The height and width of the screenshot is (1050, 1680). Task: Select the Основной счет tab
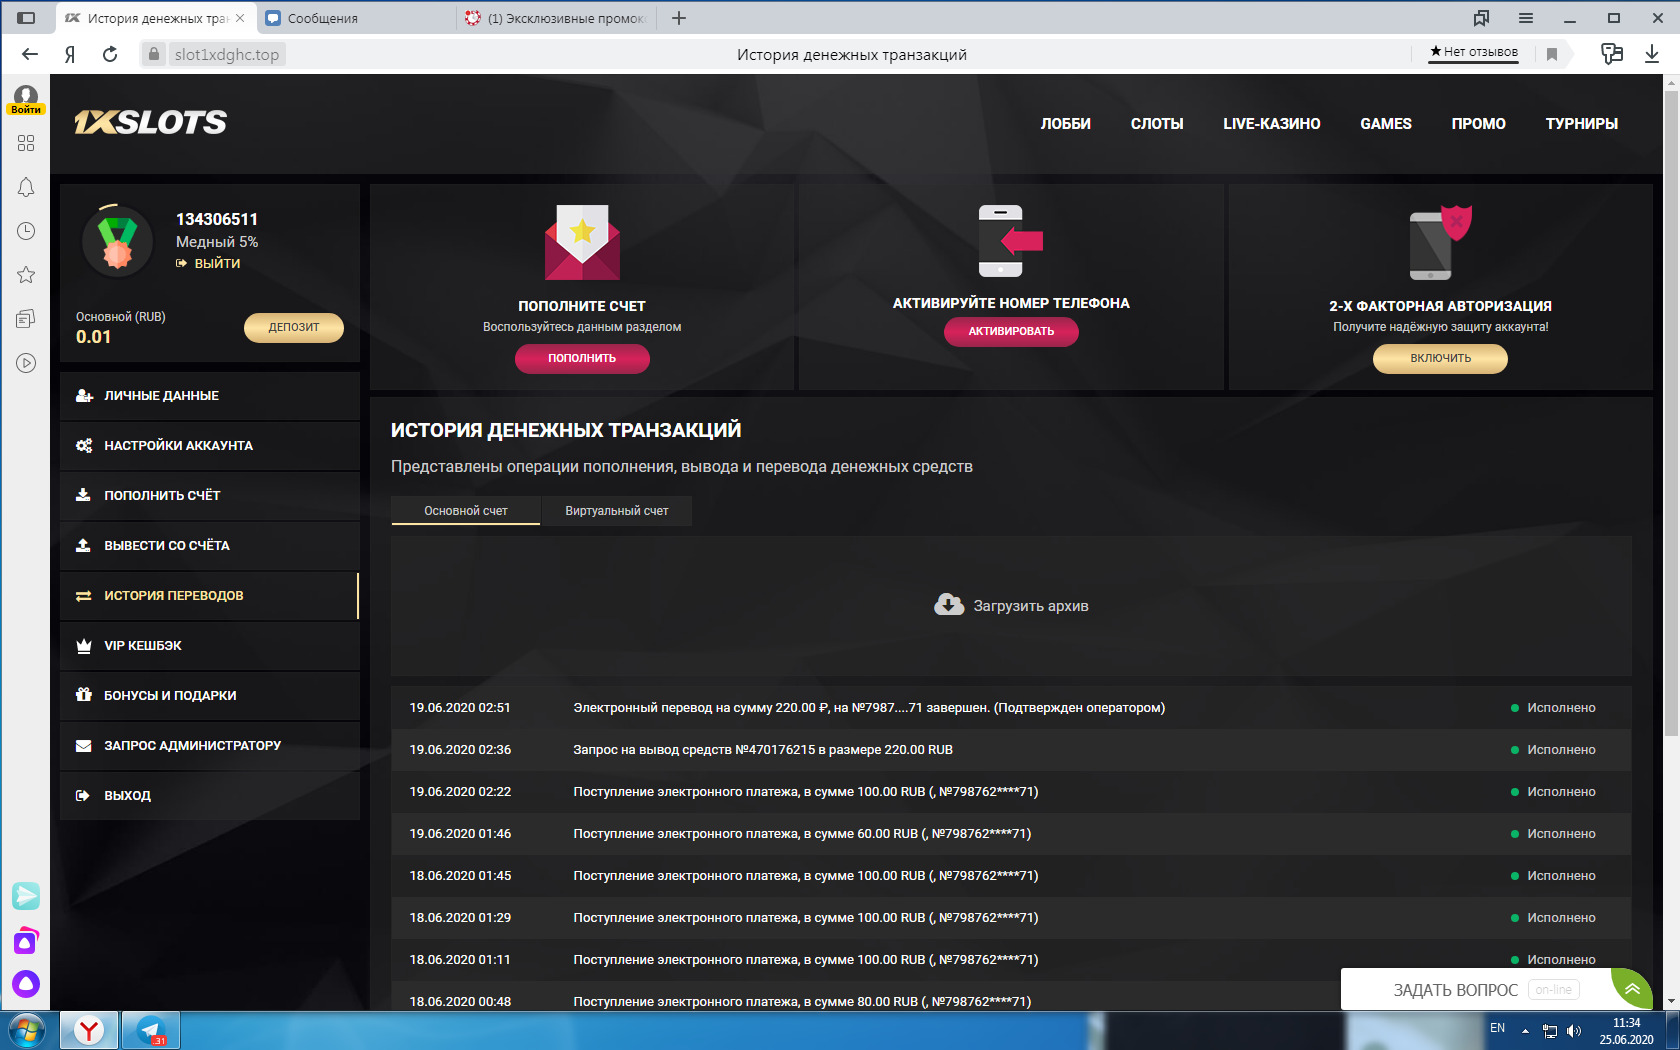click(x=466, y=511)
